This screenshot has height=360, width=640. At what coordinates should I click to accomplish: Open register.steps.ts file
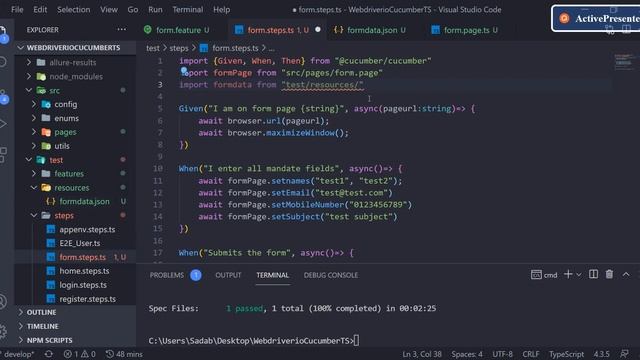76,299
